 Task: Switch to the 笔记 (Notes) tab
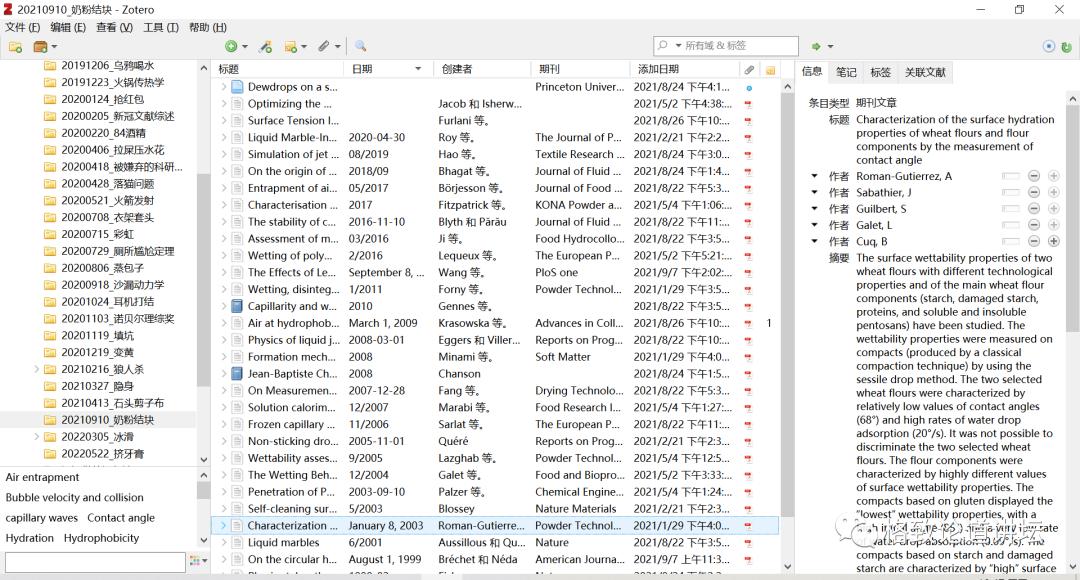click(x=846, y=72)
